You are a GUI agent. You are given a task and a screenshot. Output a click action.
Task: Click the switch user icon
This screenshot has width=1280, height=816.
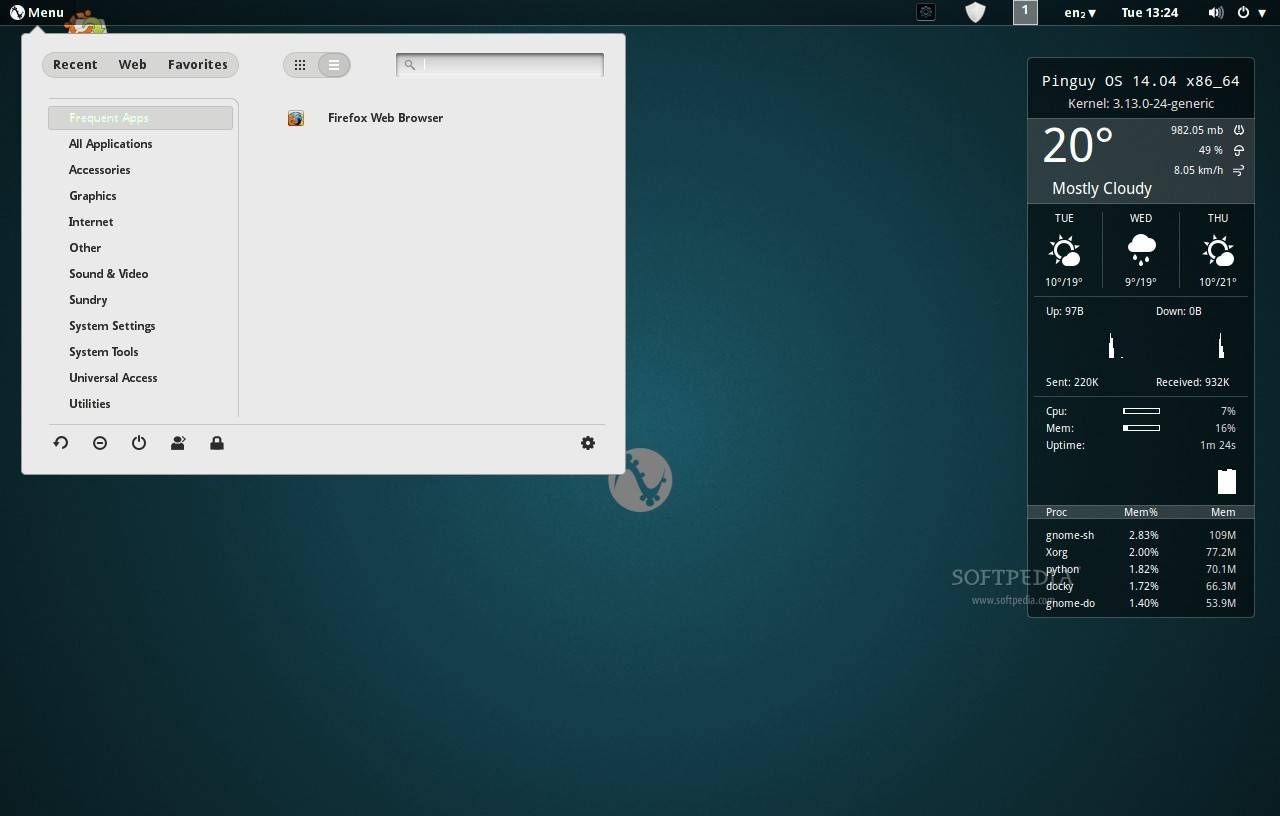point(178,443)
